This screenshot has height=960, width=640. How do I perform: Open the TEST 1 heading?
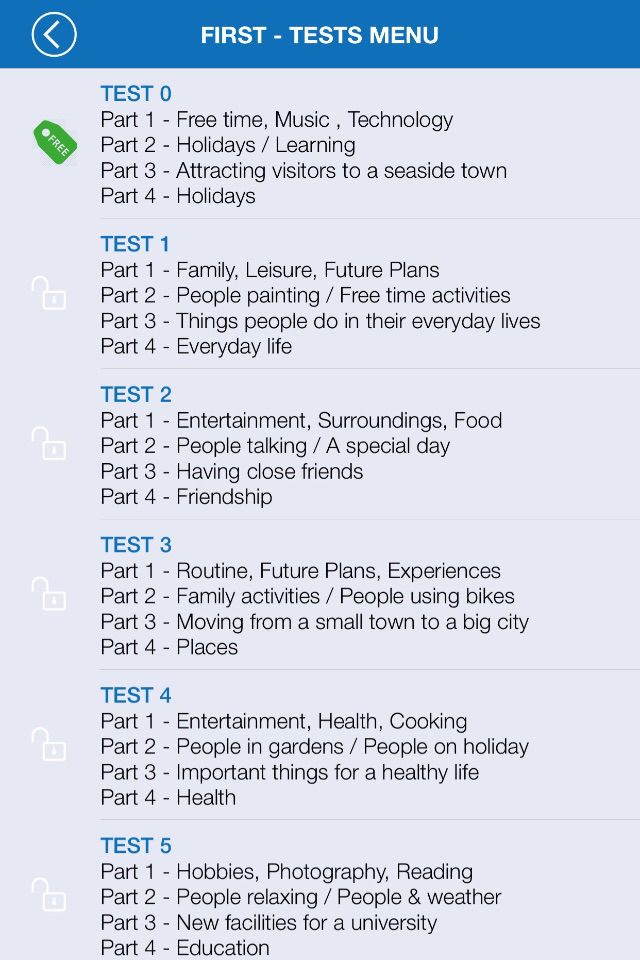[135, 244]
